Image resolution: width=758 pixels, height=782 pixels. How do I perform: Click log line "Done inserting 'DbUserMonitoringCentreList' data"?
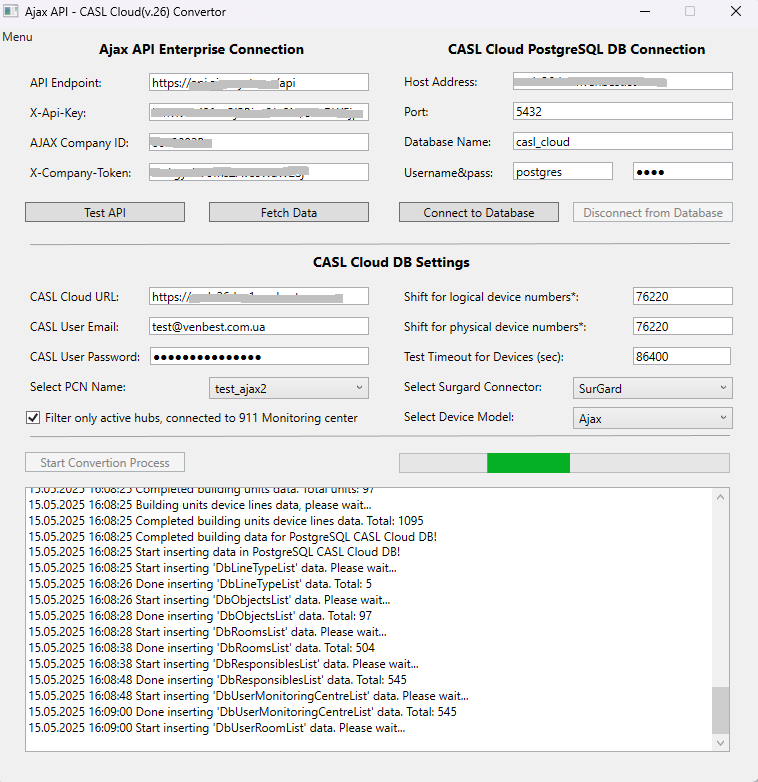(x=242, y=712)
